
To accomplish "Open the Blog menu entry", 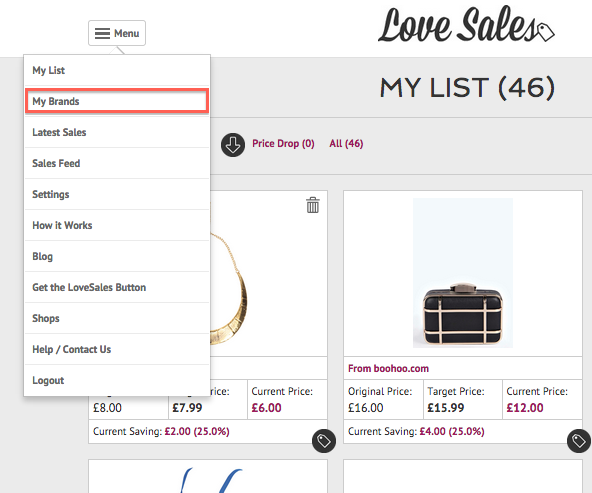I will 117,256.
